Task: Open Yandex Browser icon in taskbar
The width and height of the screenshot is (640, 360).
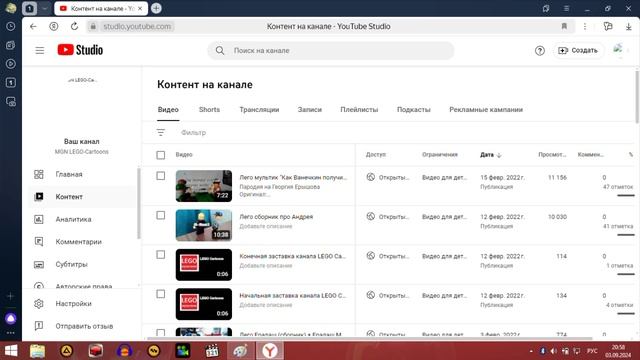Action: pos(270,351)
